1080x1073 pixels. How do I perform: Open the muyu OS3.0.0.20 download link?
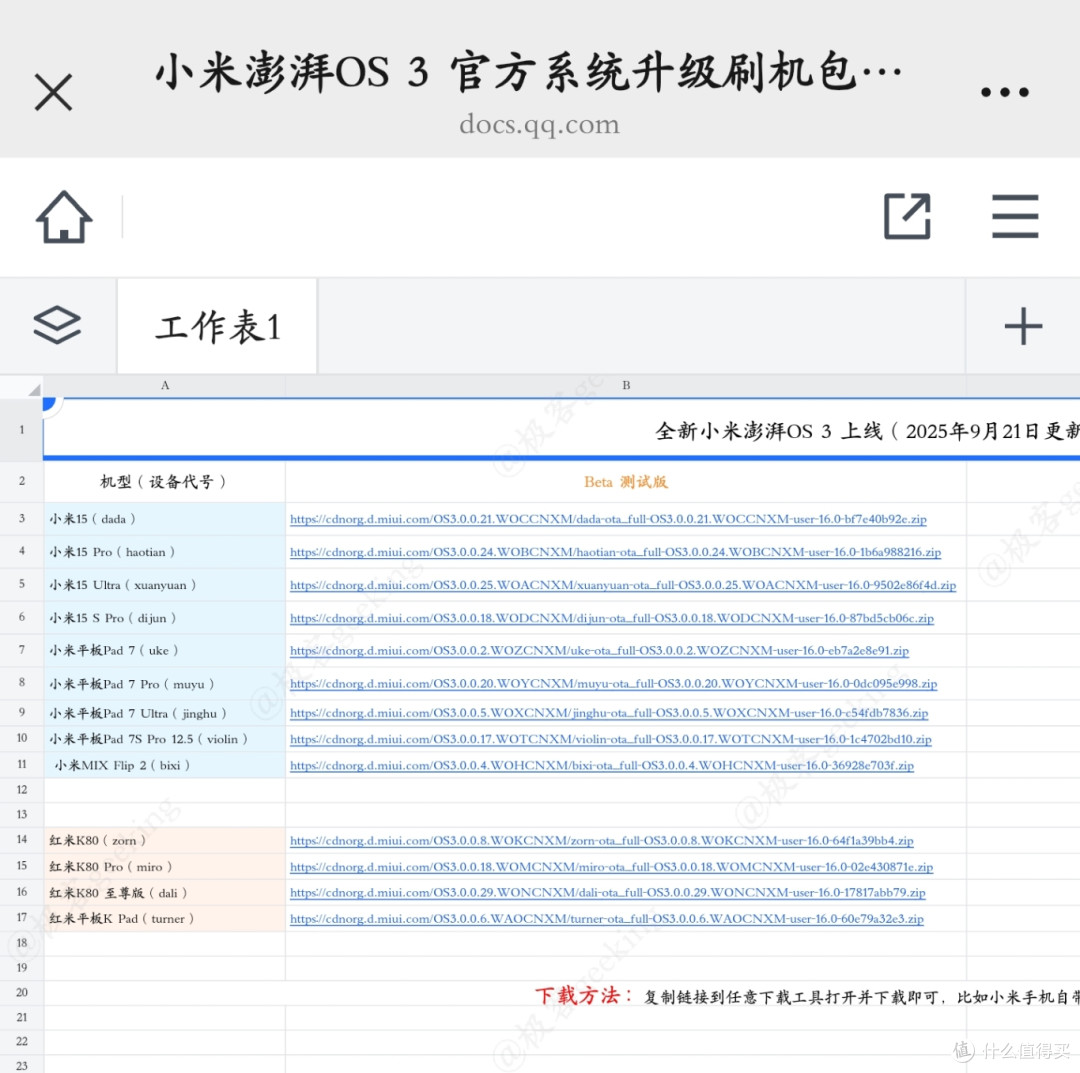(x=613, y=684)
